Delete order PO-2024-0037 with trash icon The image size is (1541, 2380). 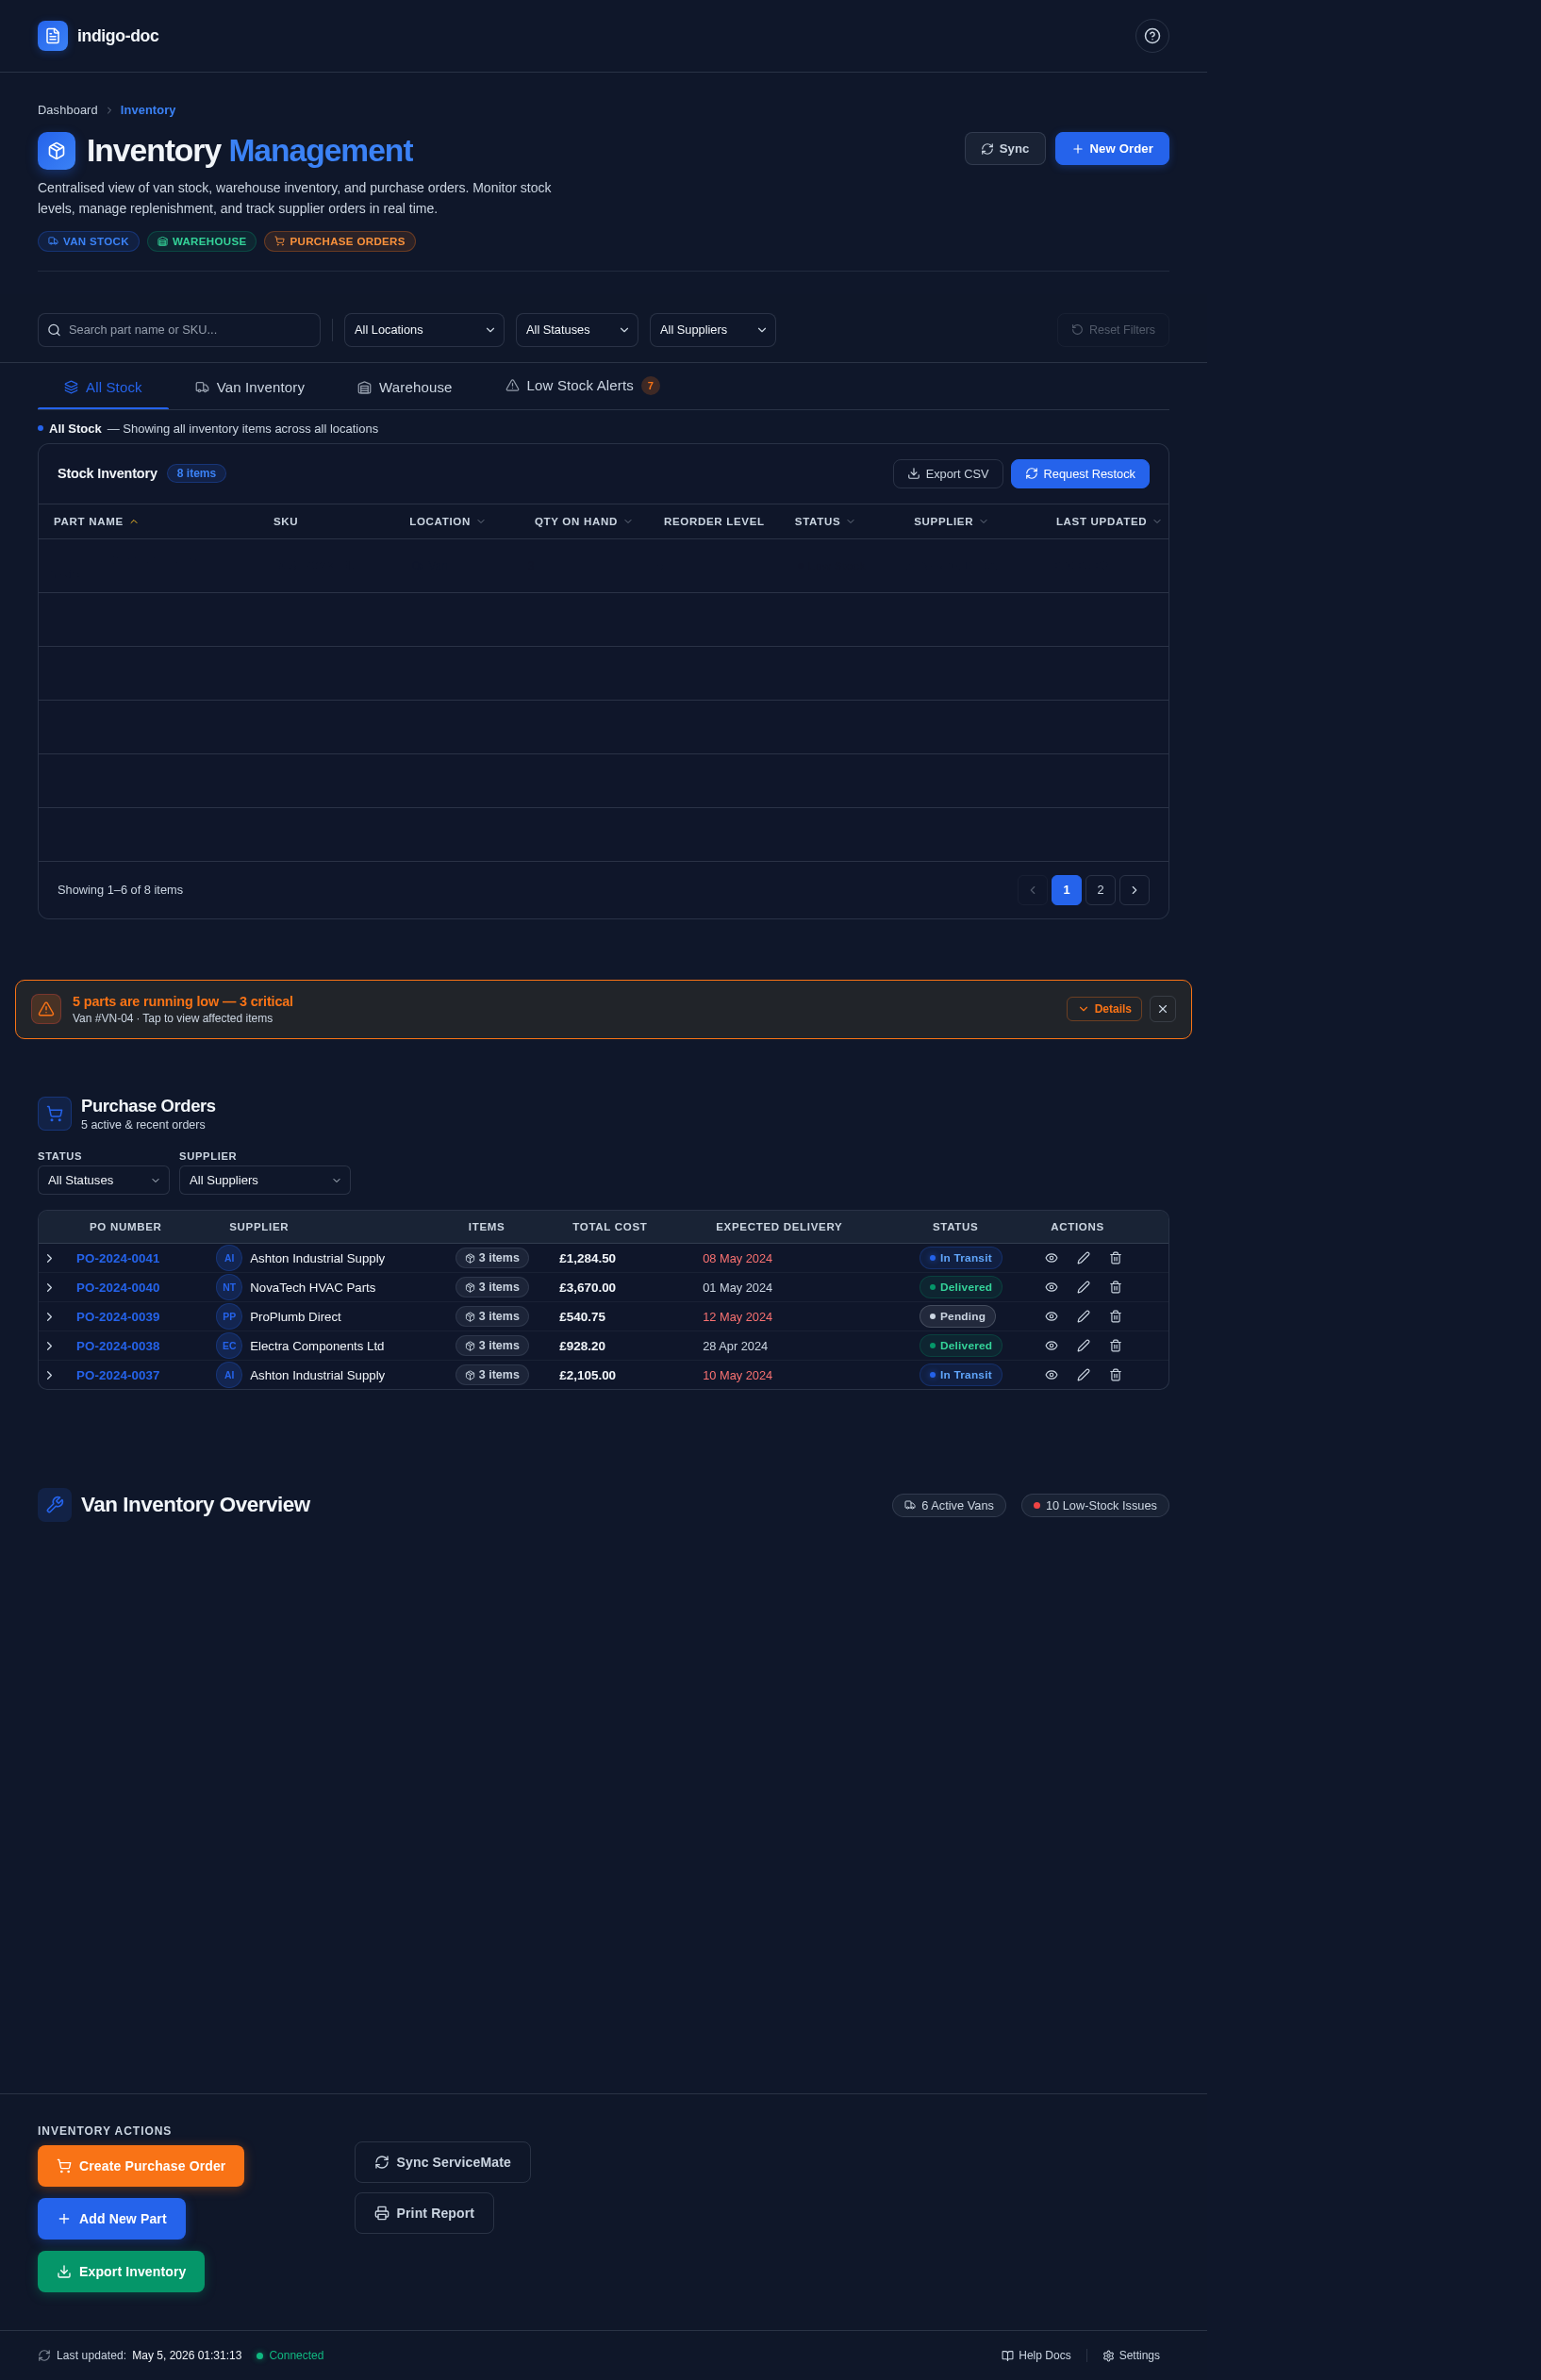[x=1115, y=1375]
